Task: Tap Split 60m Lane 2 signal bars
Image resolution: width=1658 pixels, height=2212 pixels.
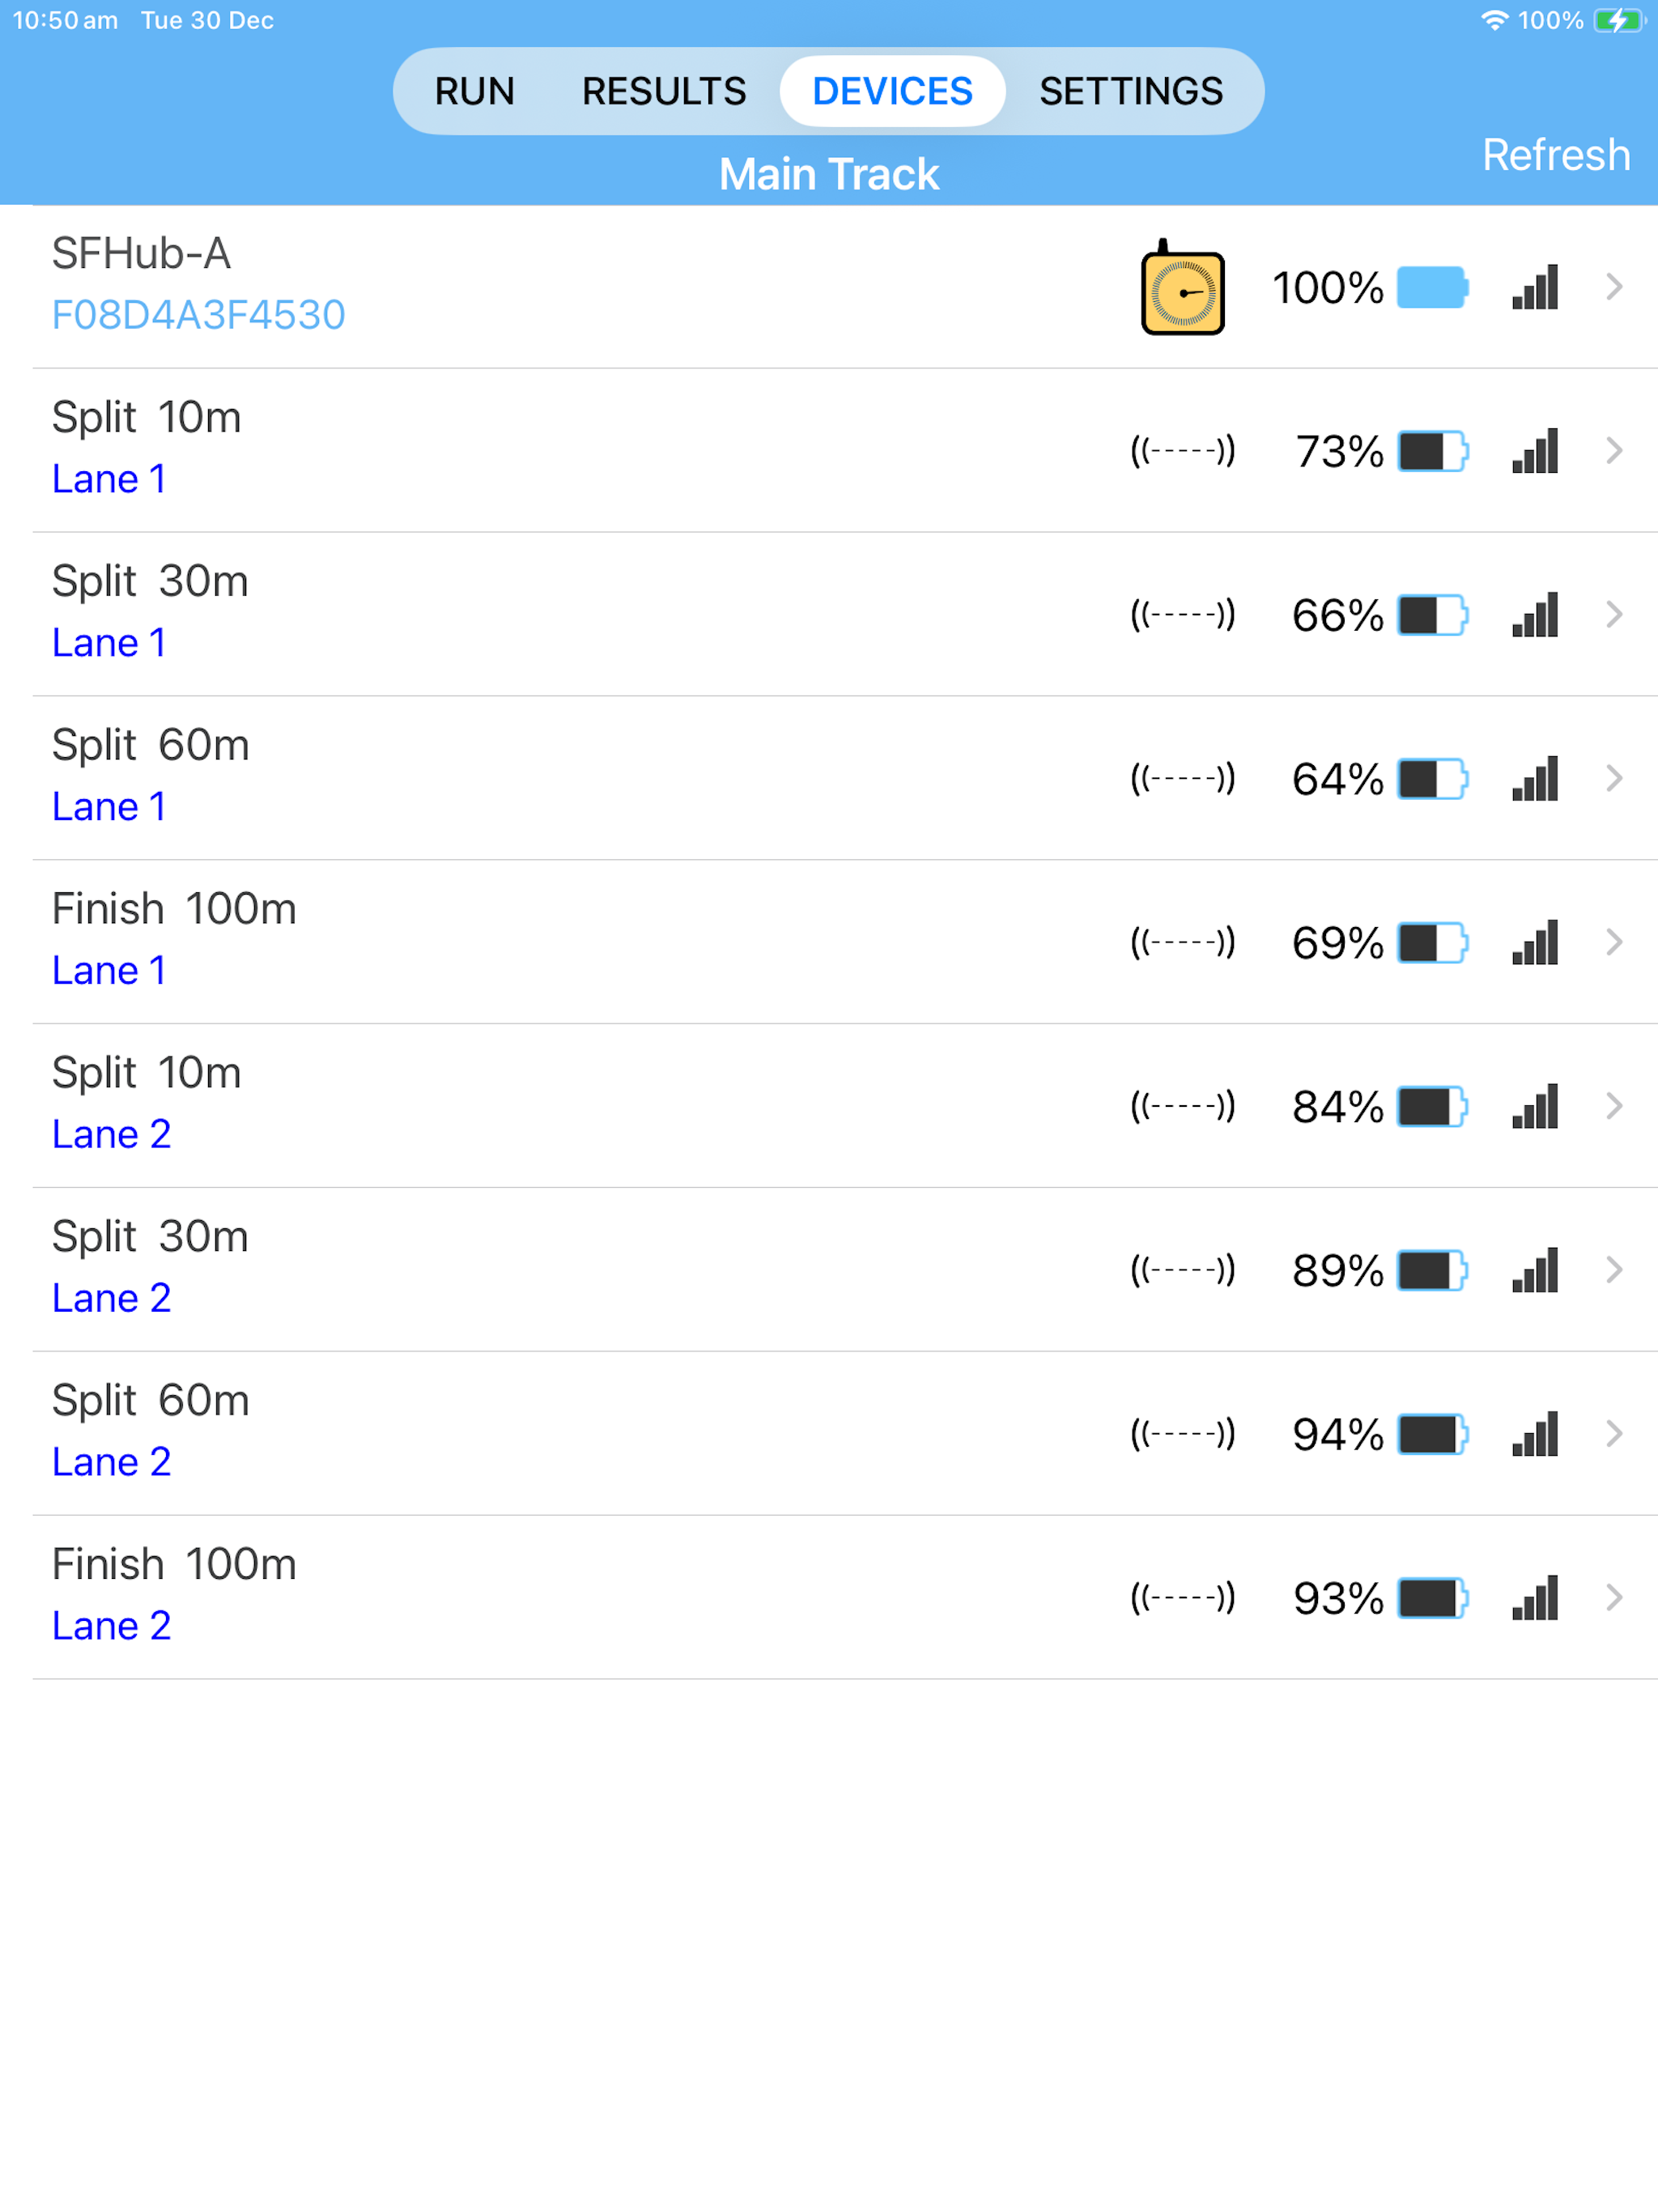Action: [x=1535, y=1434]
